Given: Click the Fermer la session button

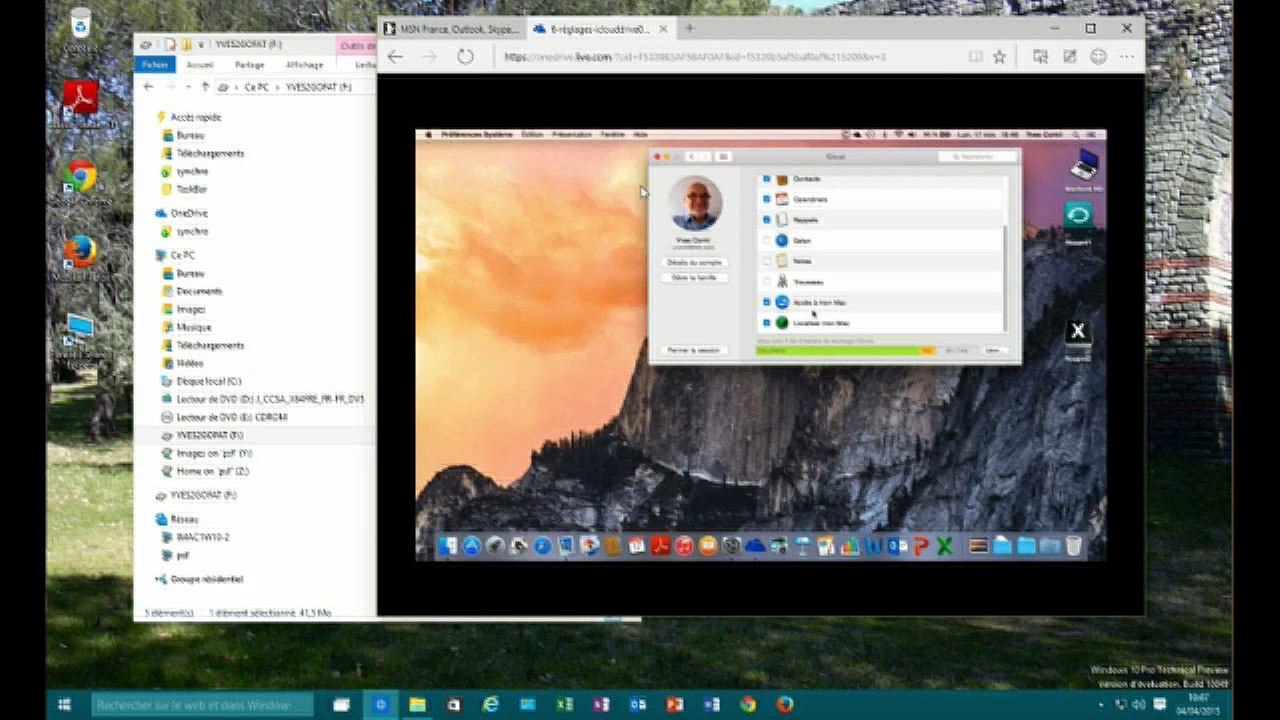Looking at the screenshot, I should (x=694, y=350).
